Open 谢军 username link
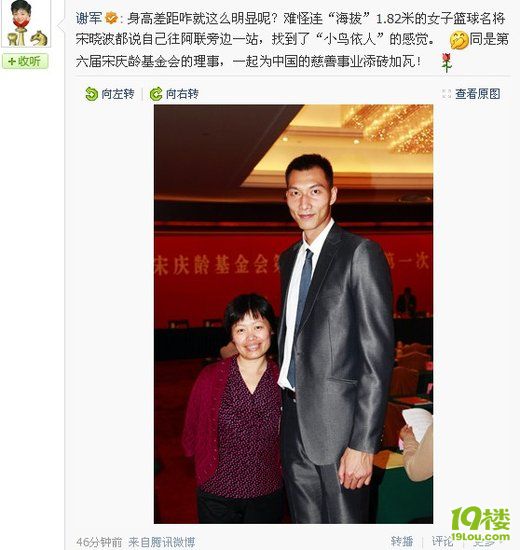This screenshot has height=550, width=520. tap(89, 18)
